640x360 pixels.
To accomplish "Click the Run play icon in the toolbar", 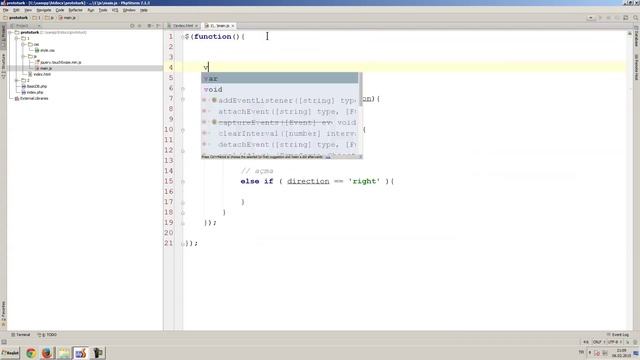I will coord(600,18).
